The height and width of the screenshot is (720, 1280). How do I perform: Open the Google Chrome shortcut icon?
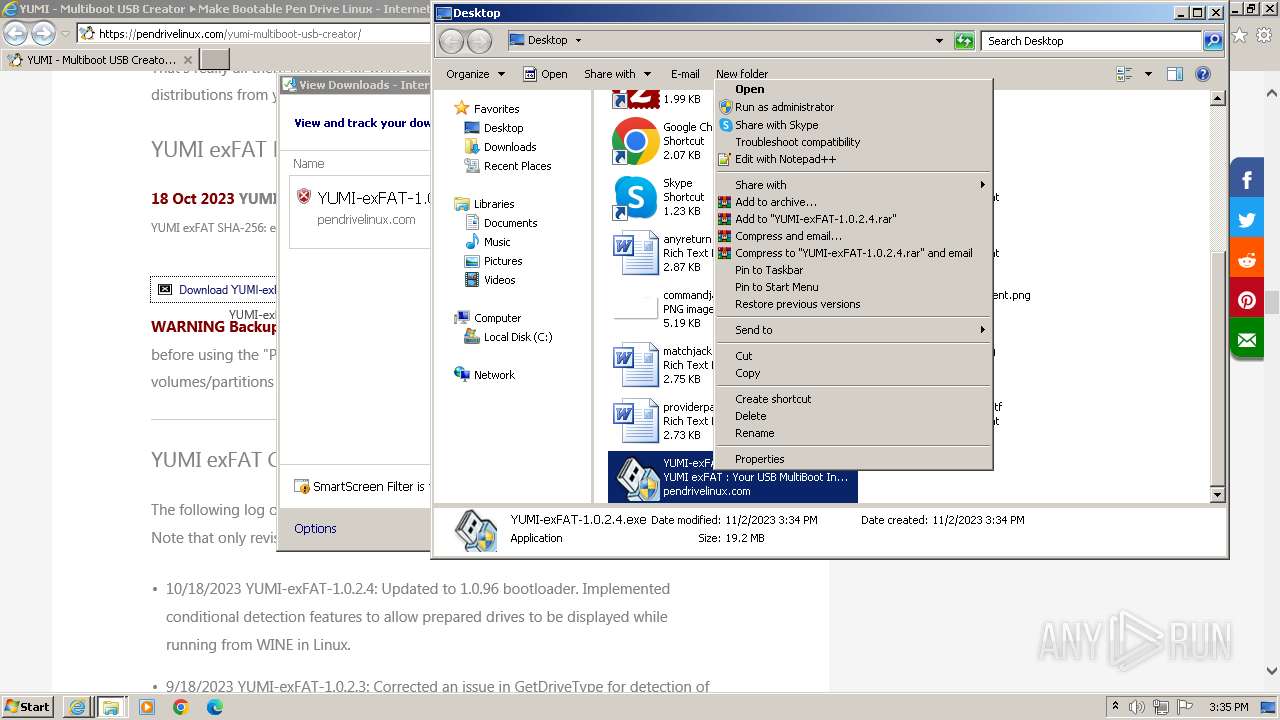click(635, 141)
